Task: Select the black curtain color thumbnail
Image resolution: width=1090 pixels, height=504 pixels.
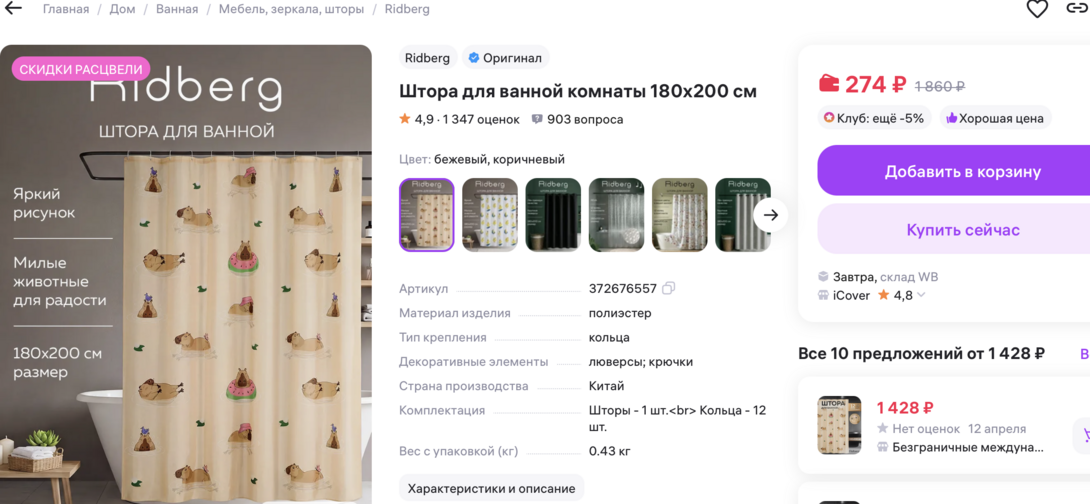Action: click(553, 215)
